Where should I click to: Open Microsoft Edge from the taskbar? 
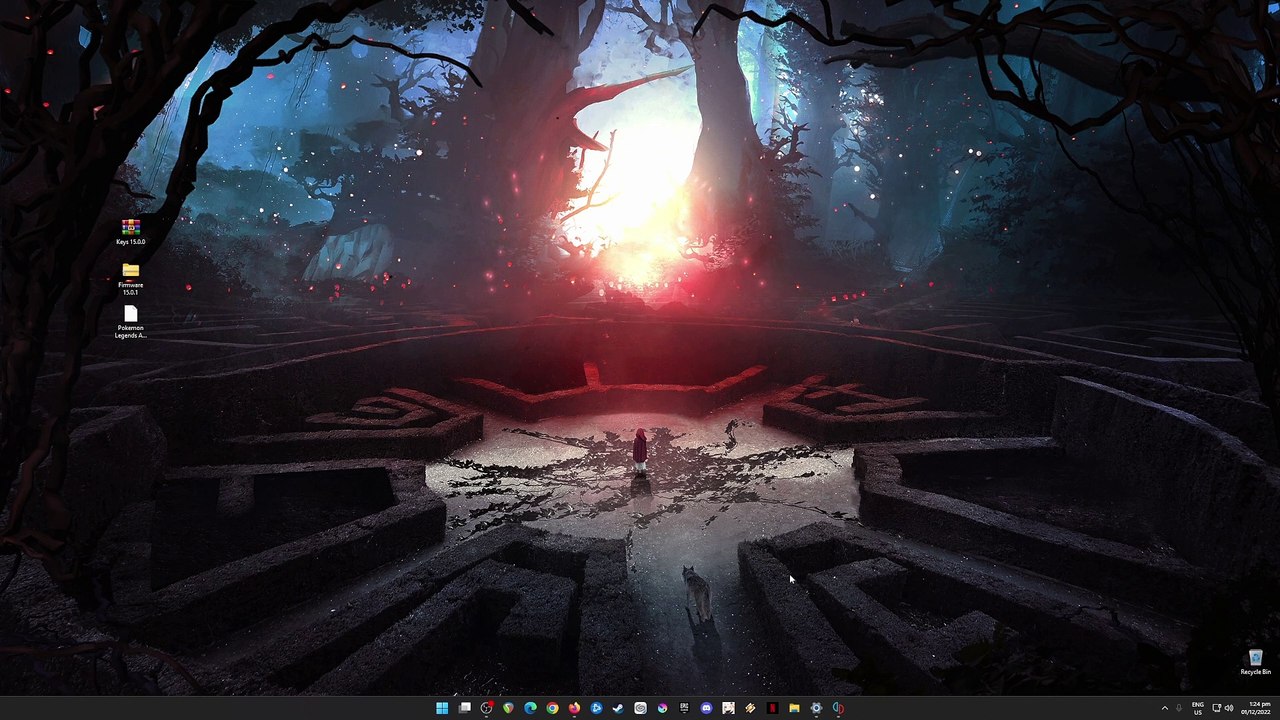(530, 708)
